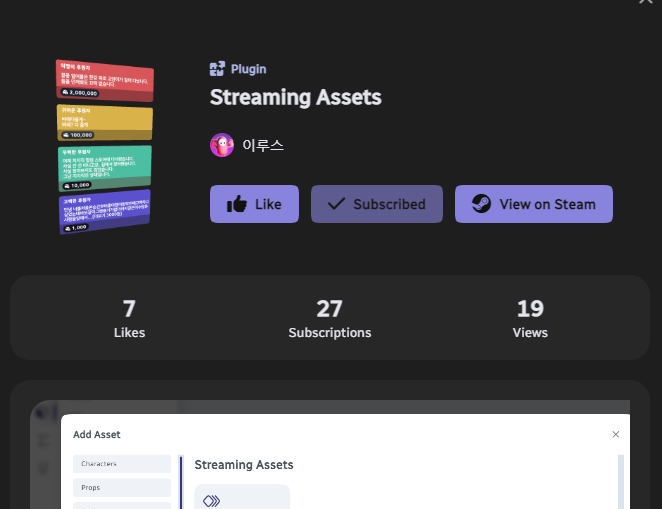Screen dimensions: 662x509
Task: Click the Streaming Assets heading in preview
Action: coord(244,465)
